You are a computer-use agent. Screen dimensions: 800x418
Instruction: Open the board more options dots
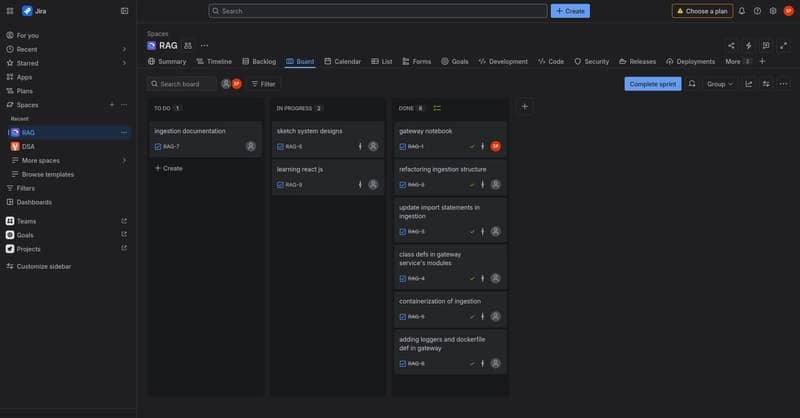tap(783, 84)
